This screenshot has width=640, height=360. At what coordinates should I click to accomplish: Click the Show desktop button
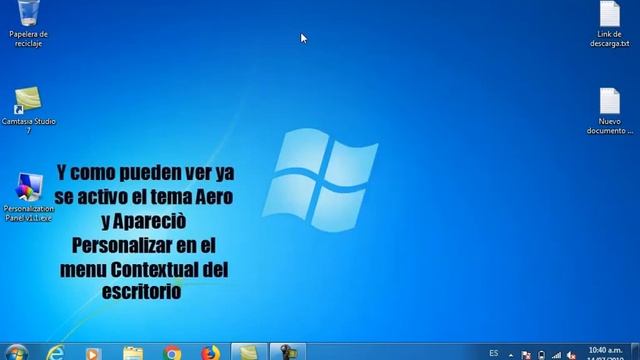pos(636,352)
